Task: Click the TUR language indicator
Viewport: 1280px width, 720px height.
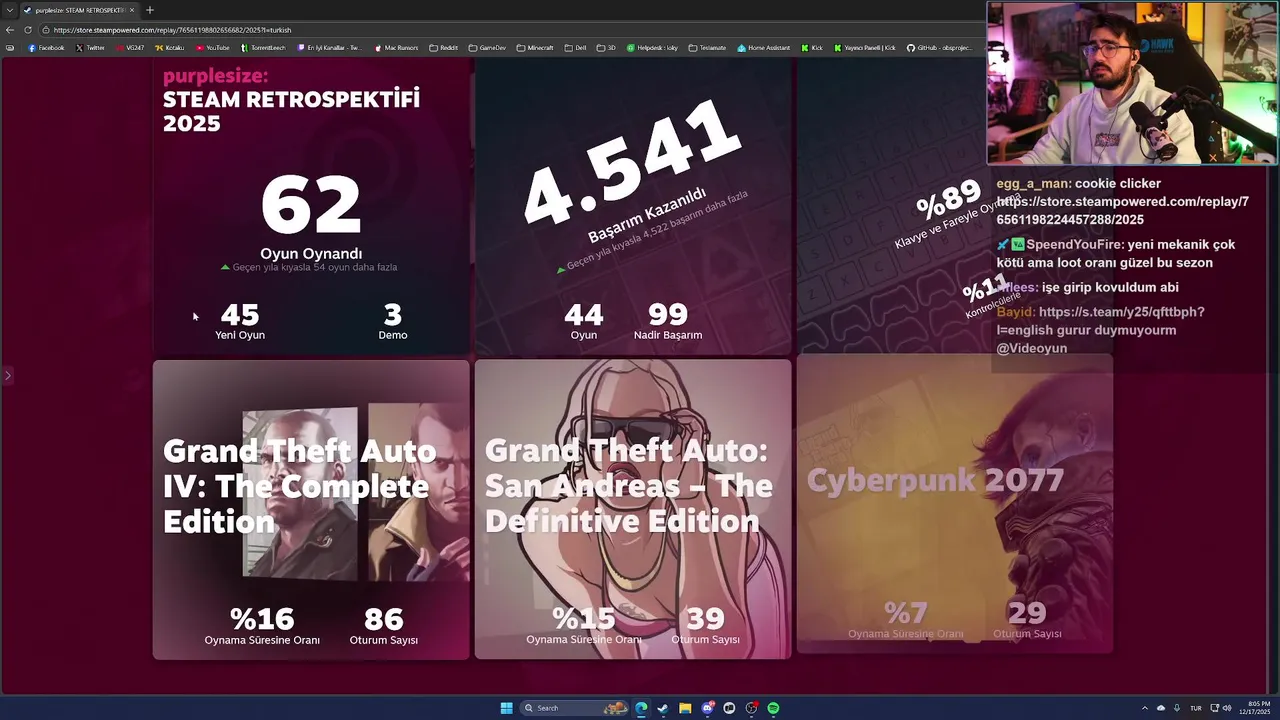Action: [1195, 708]
